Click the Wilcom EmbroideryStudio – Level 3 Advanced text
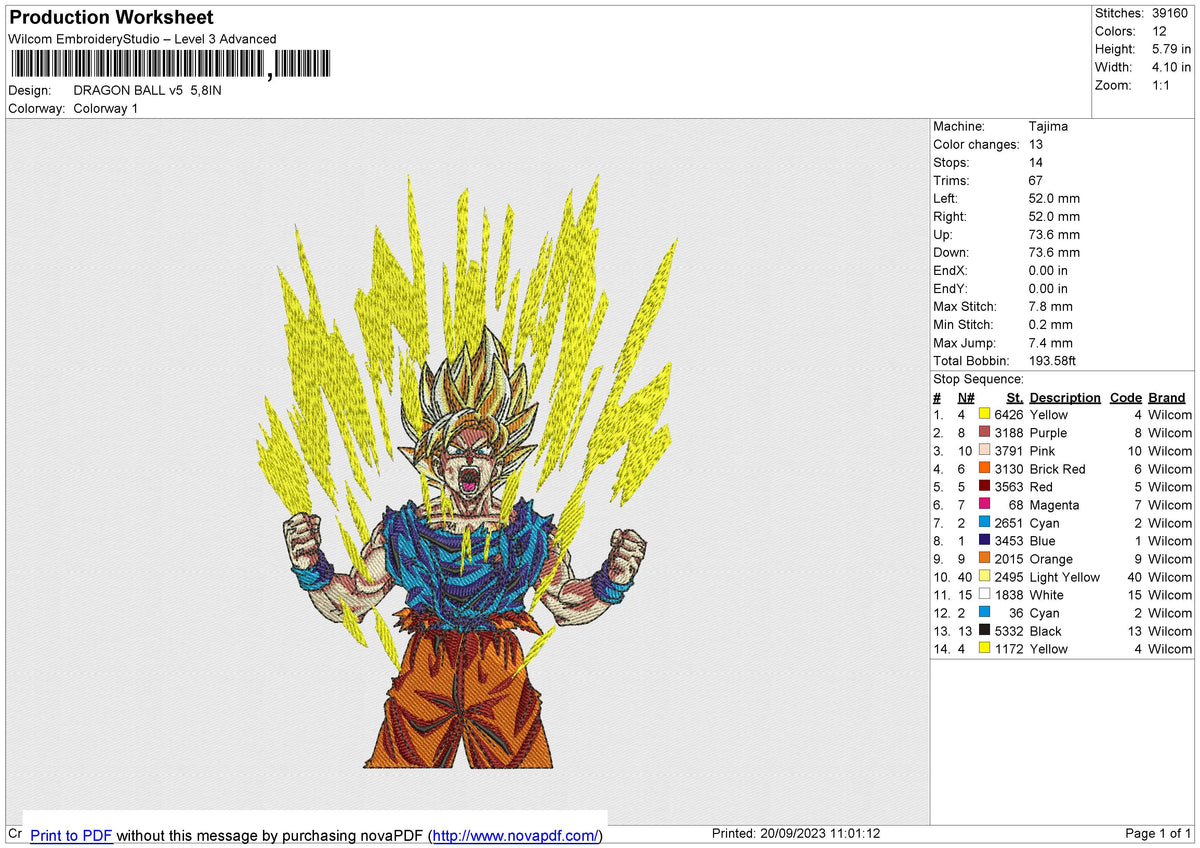This screenshot has height=848, width=1200. [x=142, y=39]
